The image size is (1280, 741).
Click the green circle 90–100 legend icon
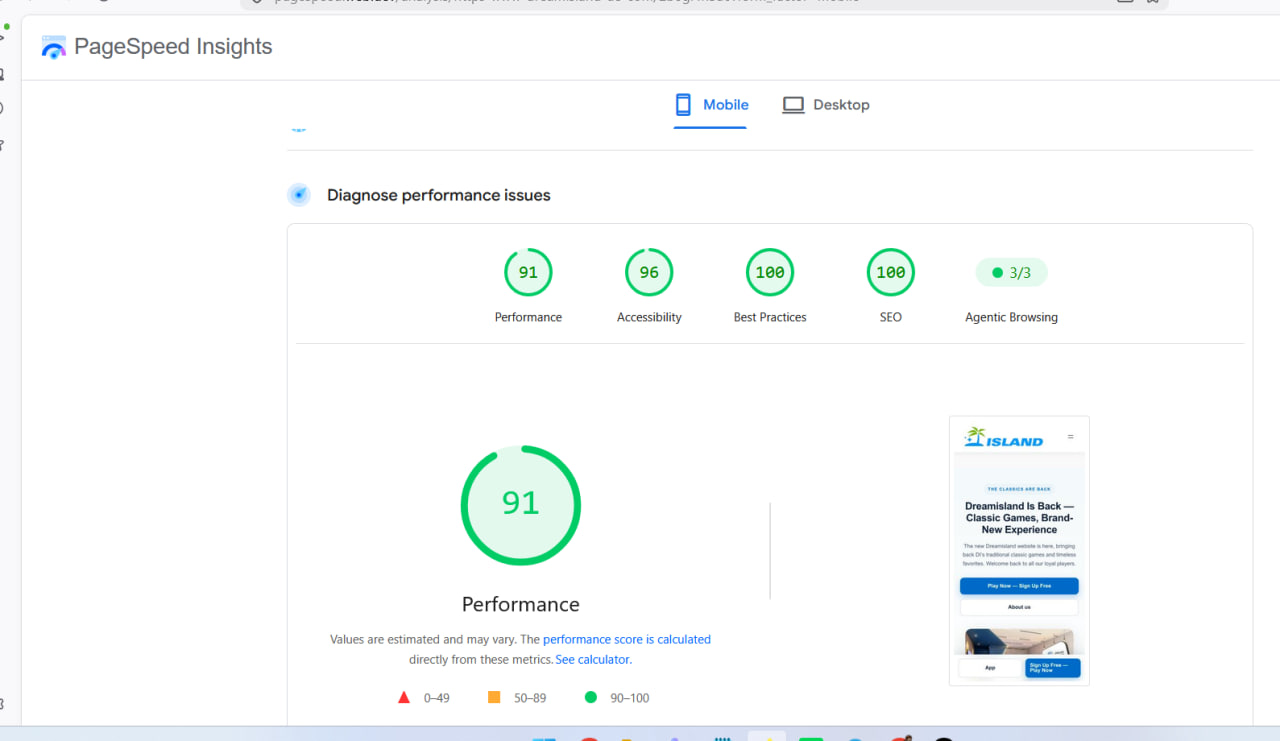coord(591,697)
